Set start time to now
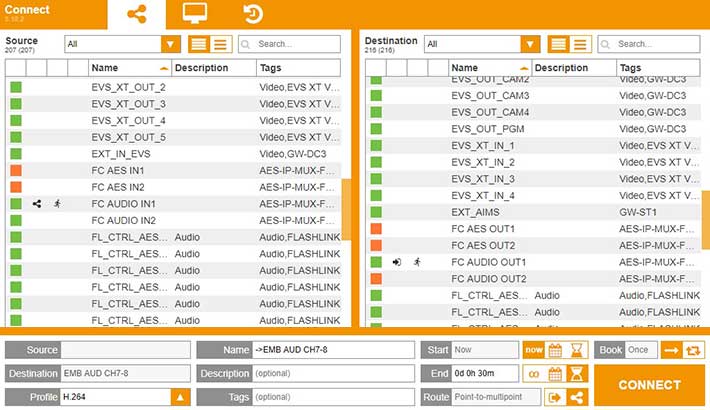Image resolution: width=710 pixels, height=410 pixels. (x=534, y=350)
